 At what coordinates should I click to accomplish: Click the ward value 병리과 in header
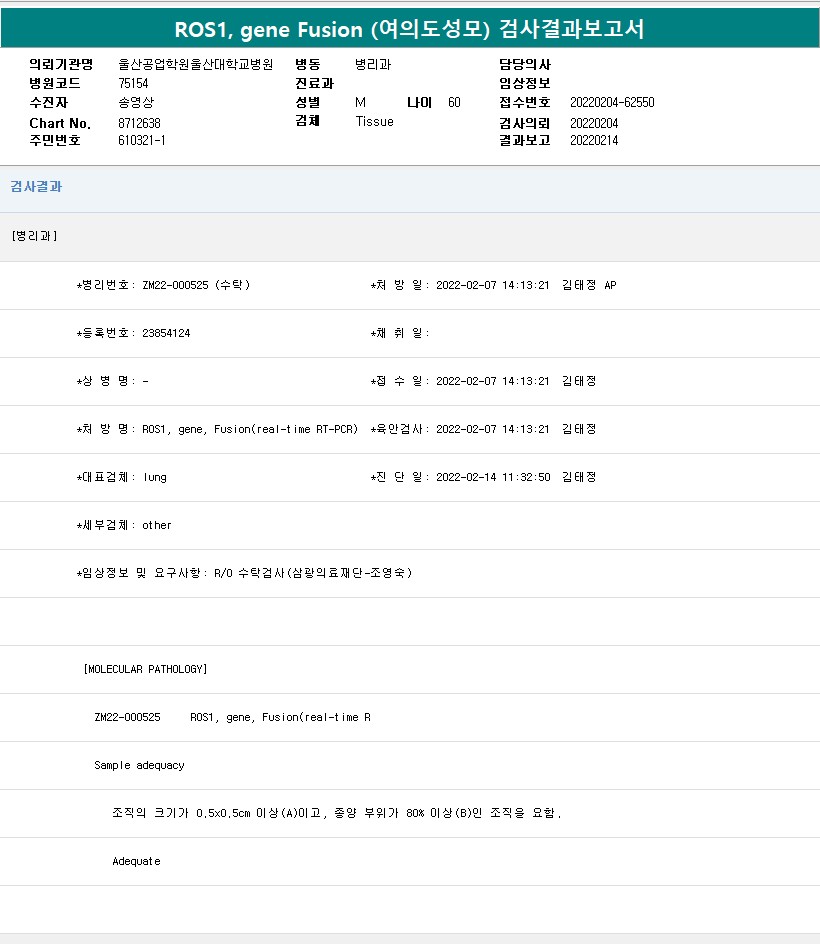coord(373,64)
